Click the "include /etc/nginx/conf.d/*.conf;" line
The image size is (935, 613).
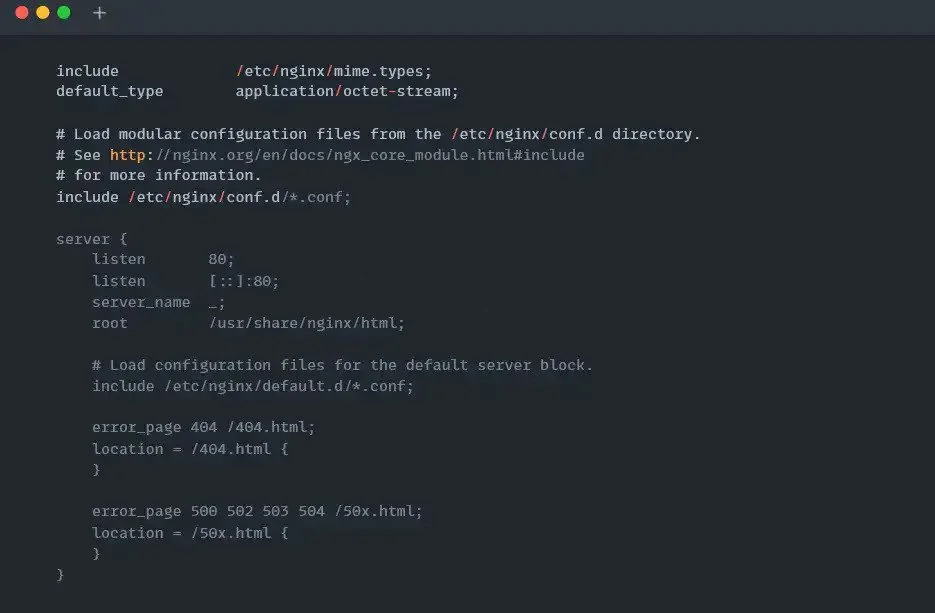coord(203,197)
